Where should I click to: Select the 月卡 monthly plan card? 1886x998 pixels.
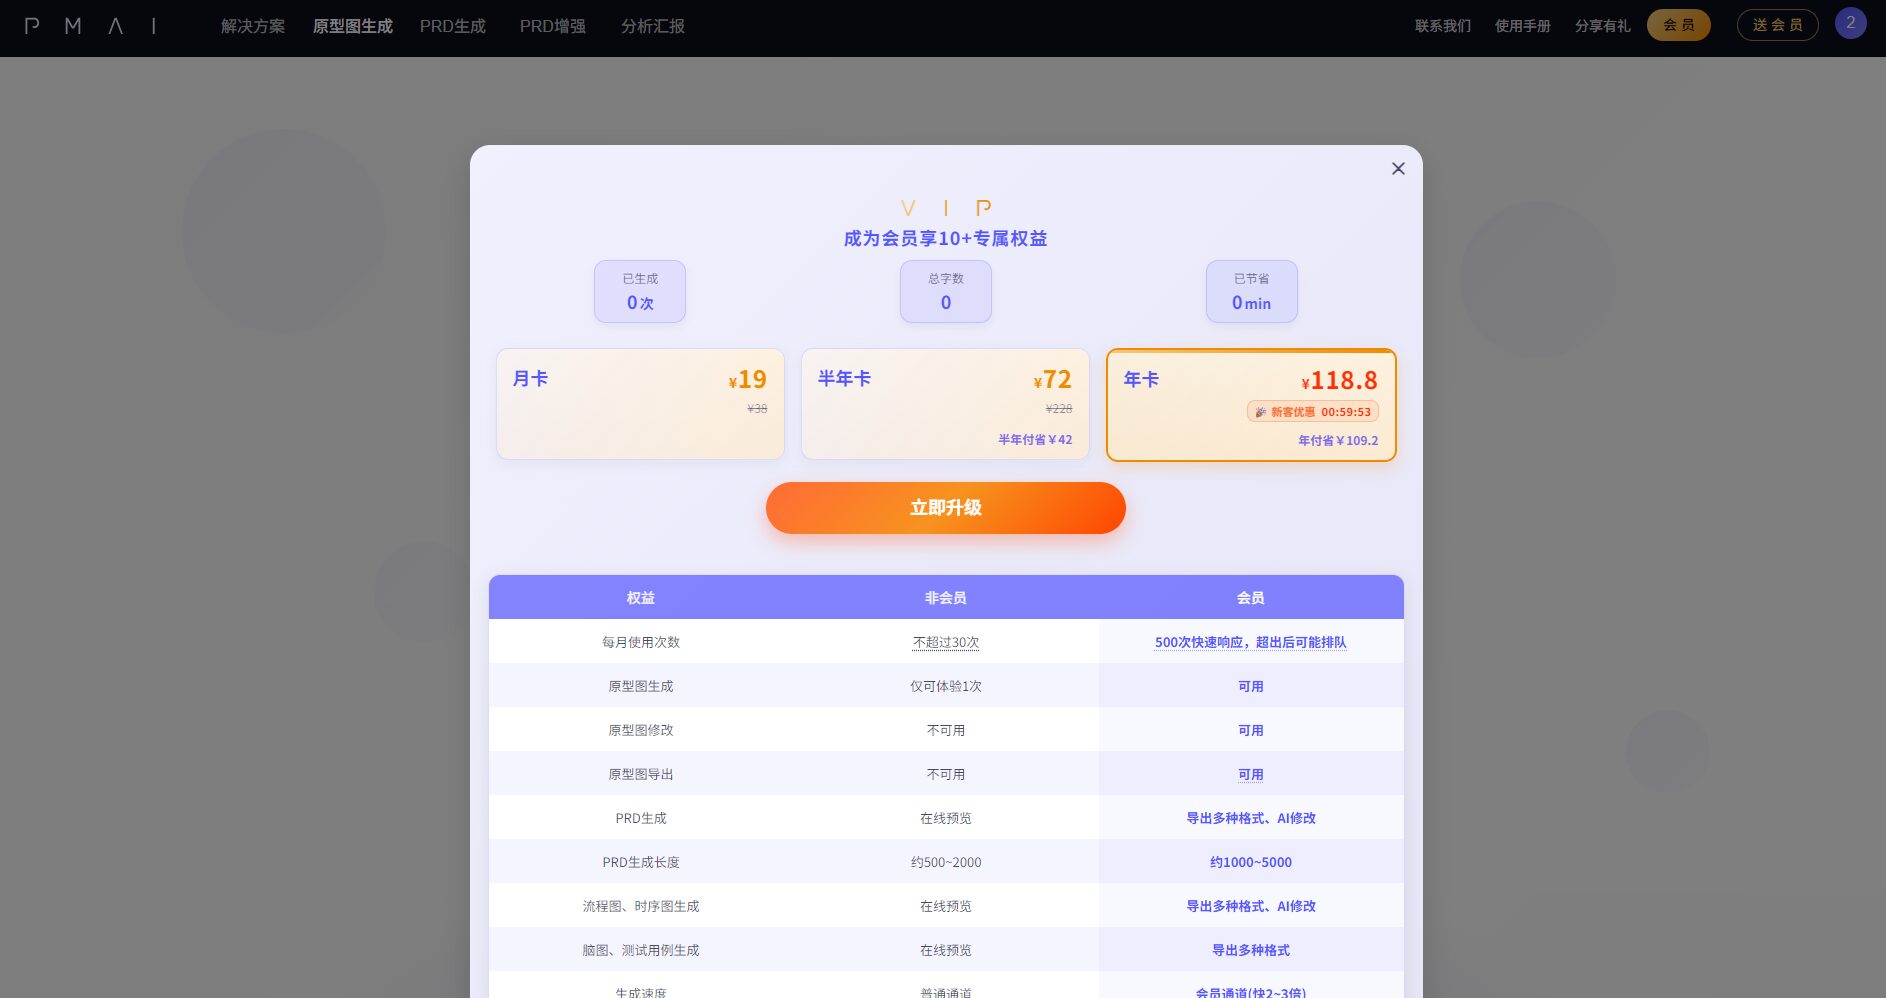coord(640,404)
